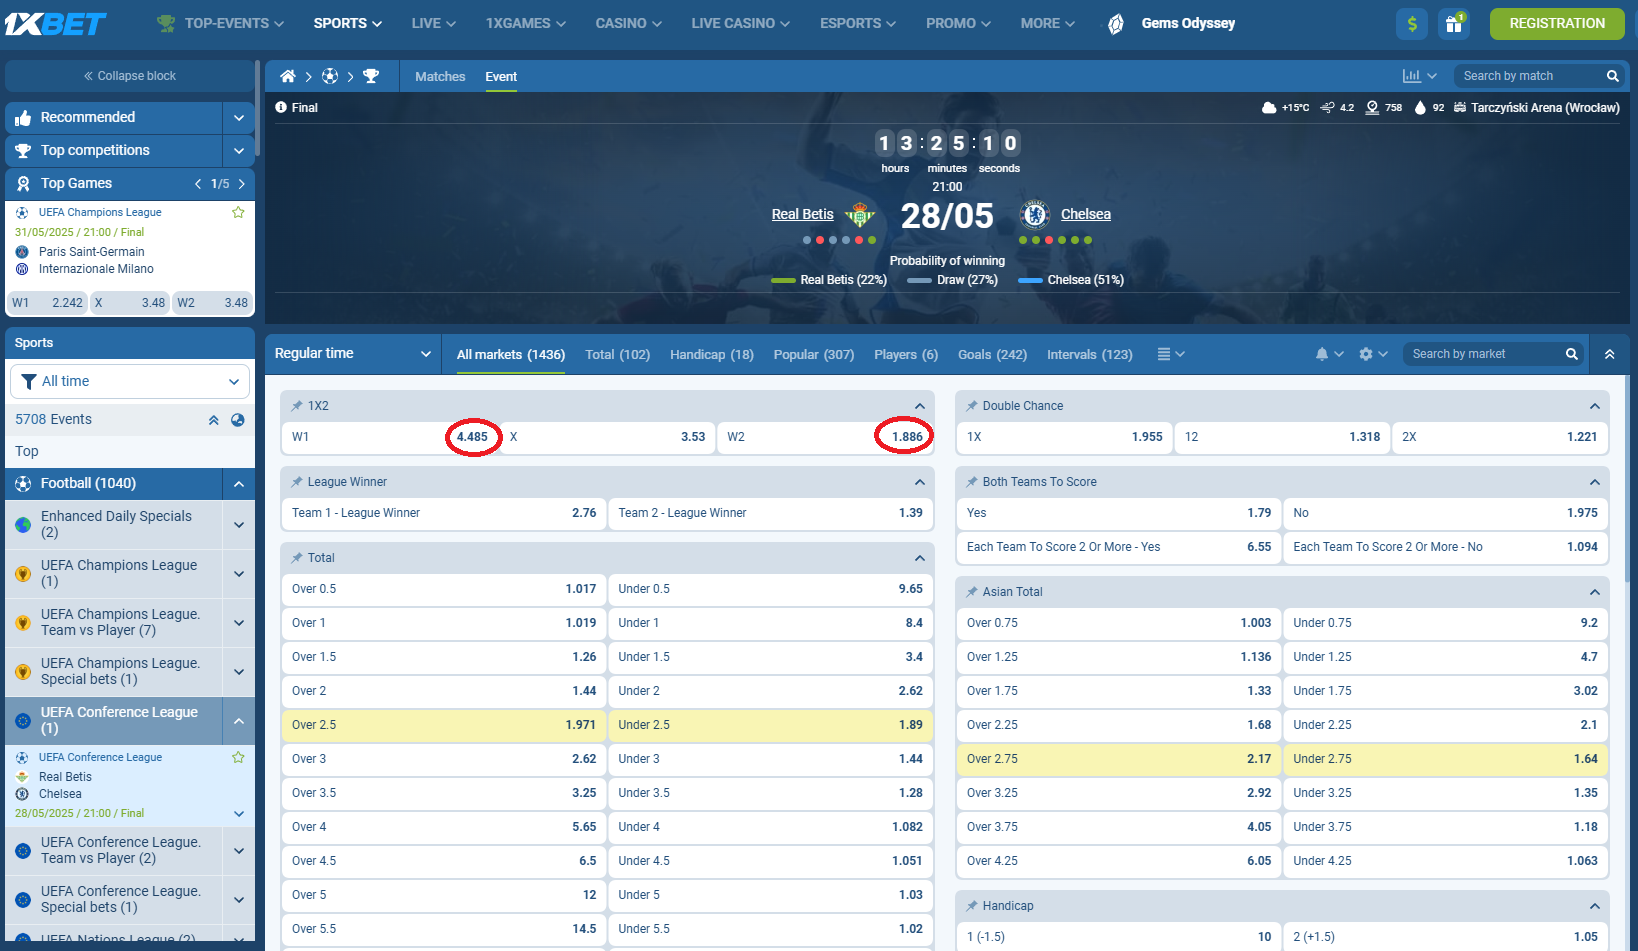1638x951 pixels.
Task: Collapse the Football (1040) section
Action: point(238,484)
